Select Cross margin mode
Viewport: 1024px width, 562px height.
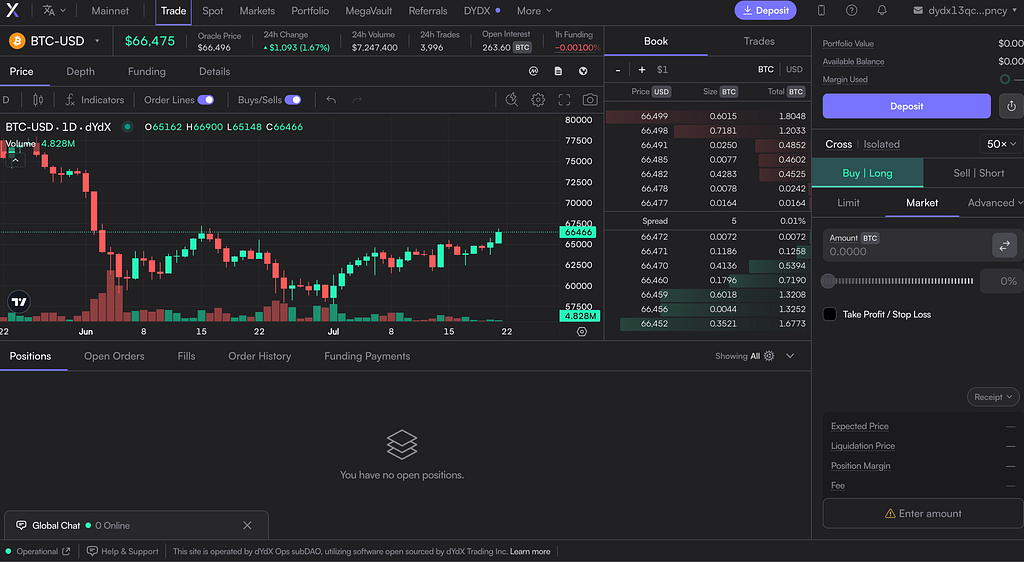click(x=839, y=144)
